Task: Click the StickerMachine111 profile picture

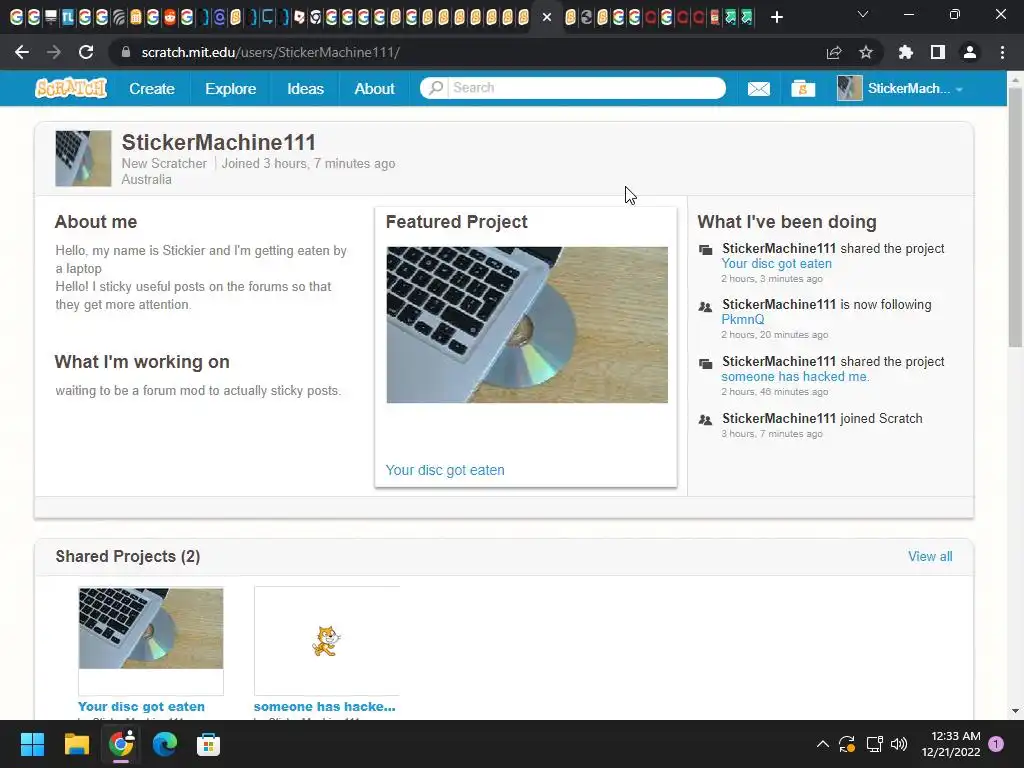Action: coord(83,159)
